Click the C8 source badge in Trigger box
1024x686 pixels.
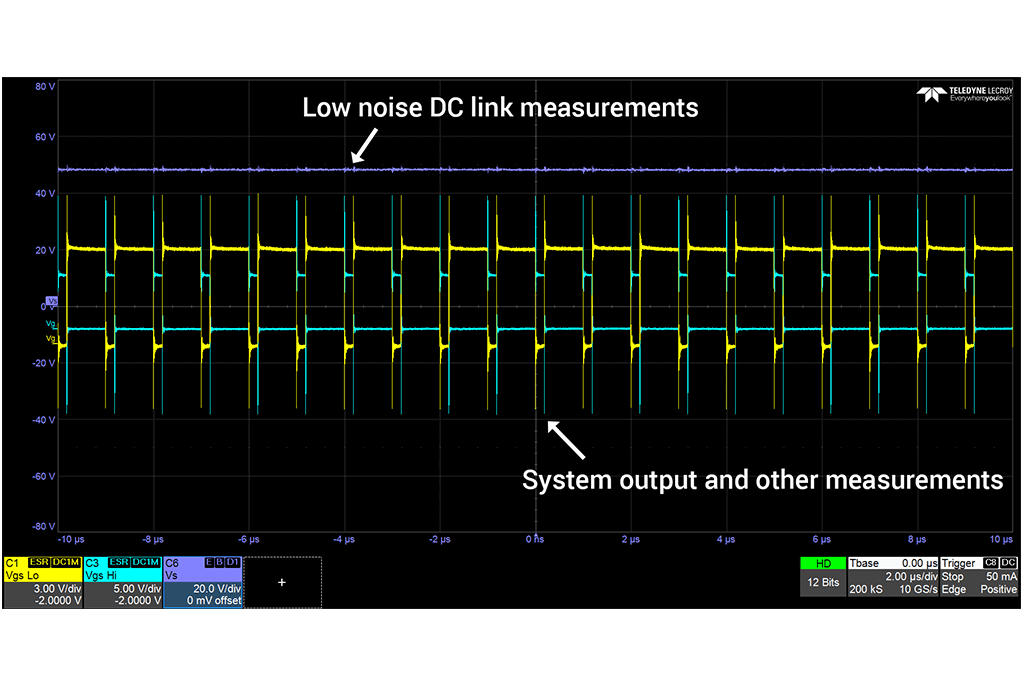[x=992, y=563]
